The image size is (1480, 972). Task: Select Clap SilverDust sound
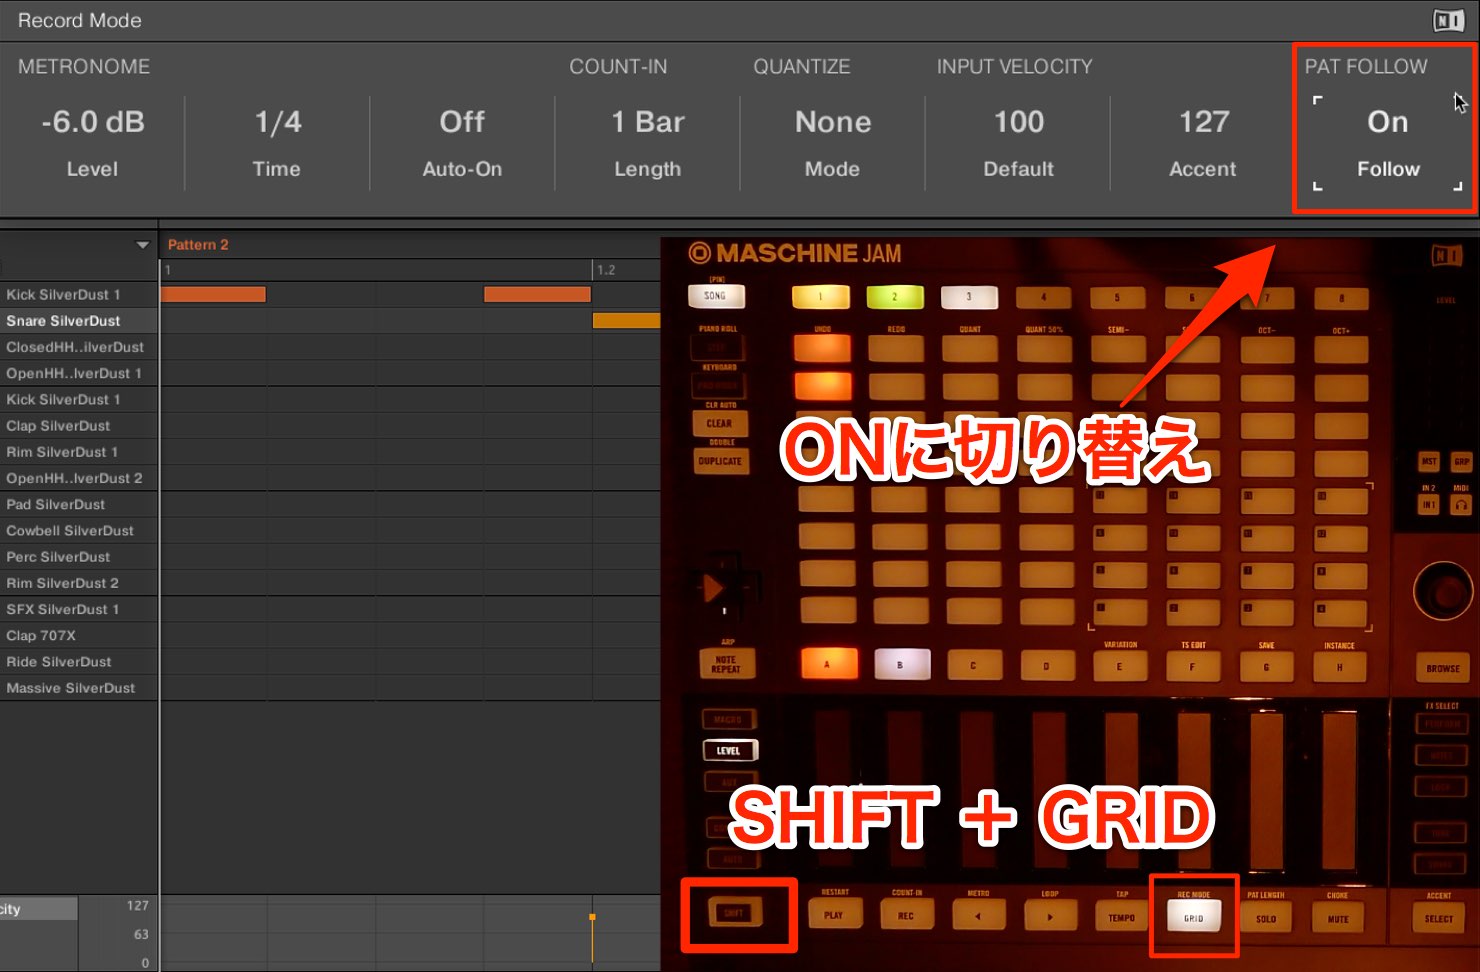79,426
